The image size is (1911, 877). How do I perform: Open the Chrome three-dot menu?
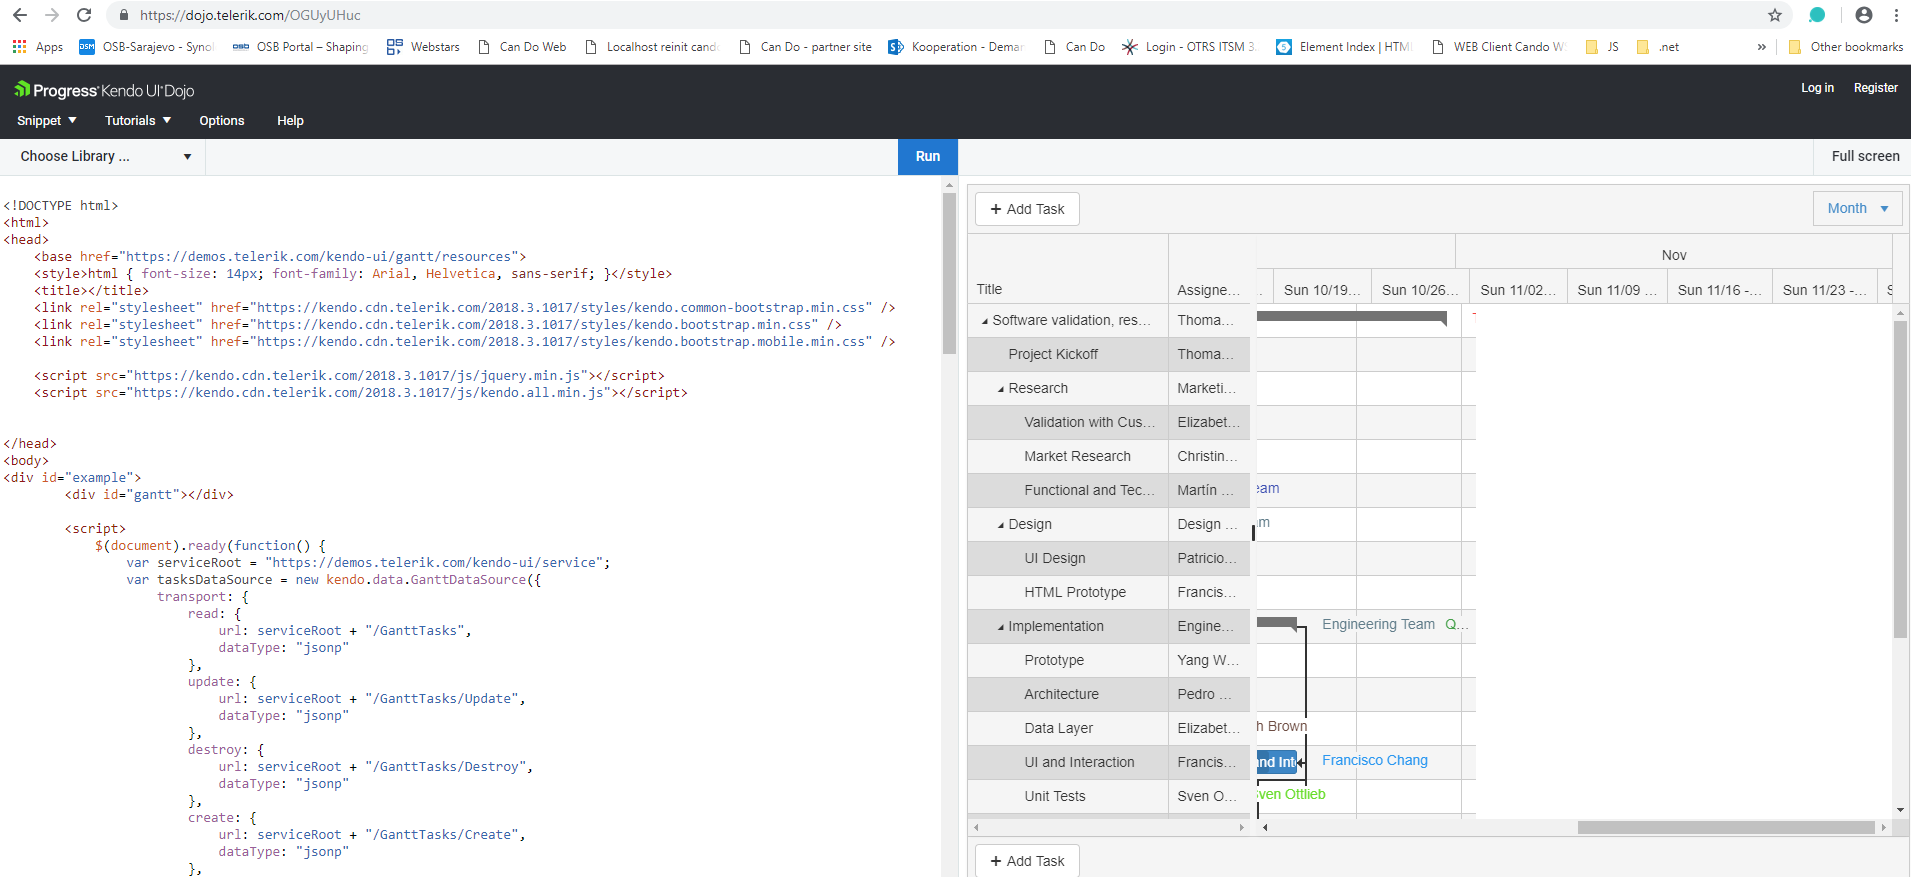[x=1896, y=15]
